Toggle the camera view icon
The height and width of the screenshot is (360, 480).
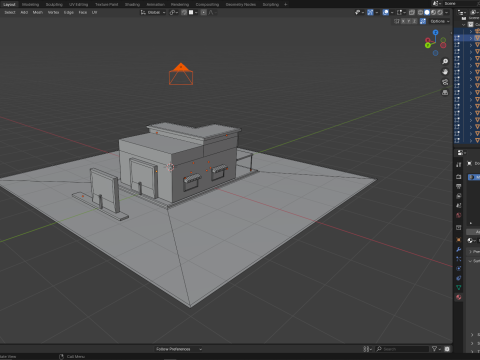click(x=445, y=82)
